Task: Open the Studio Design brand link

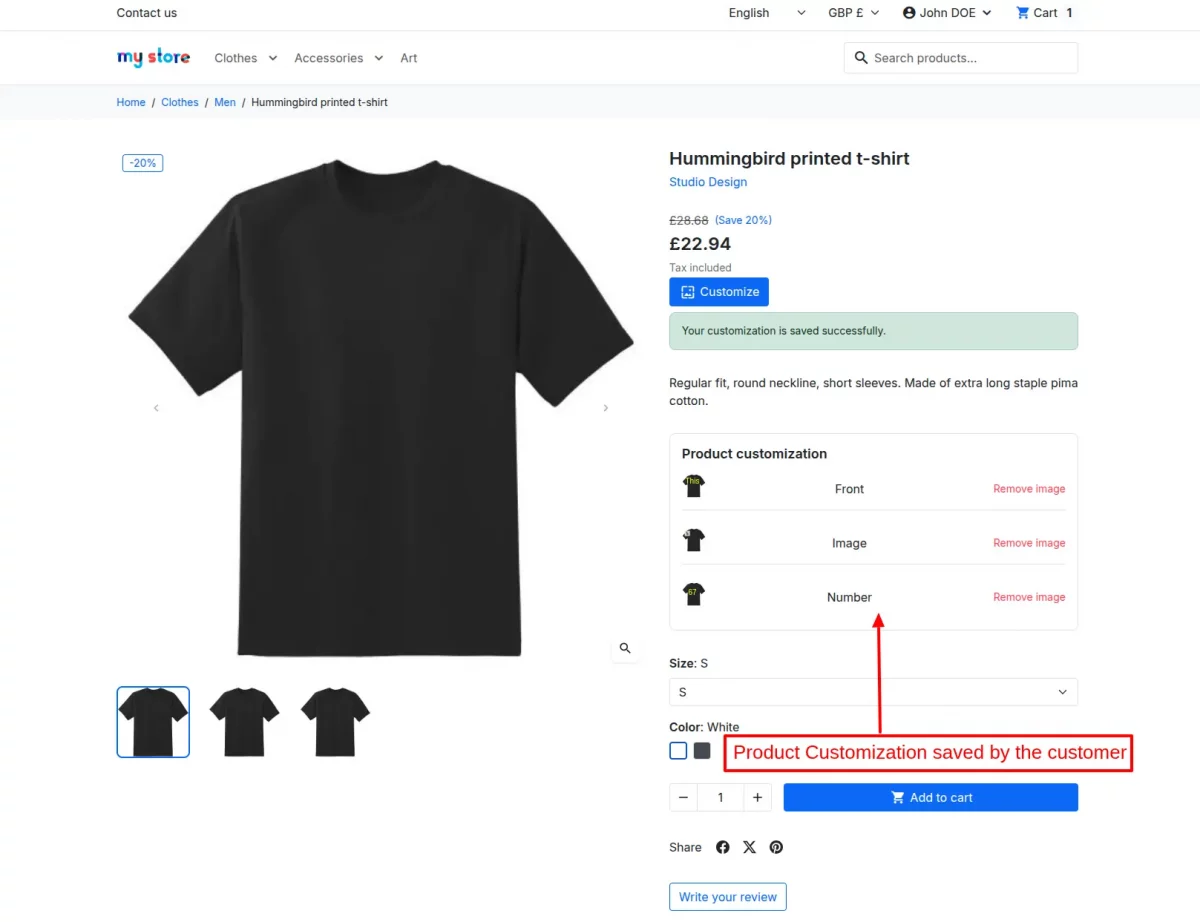Action: tap(708, 182)
